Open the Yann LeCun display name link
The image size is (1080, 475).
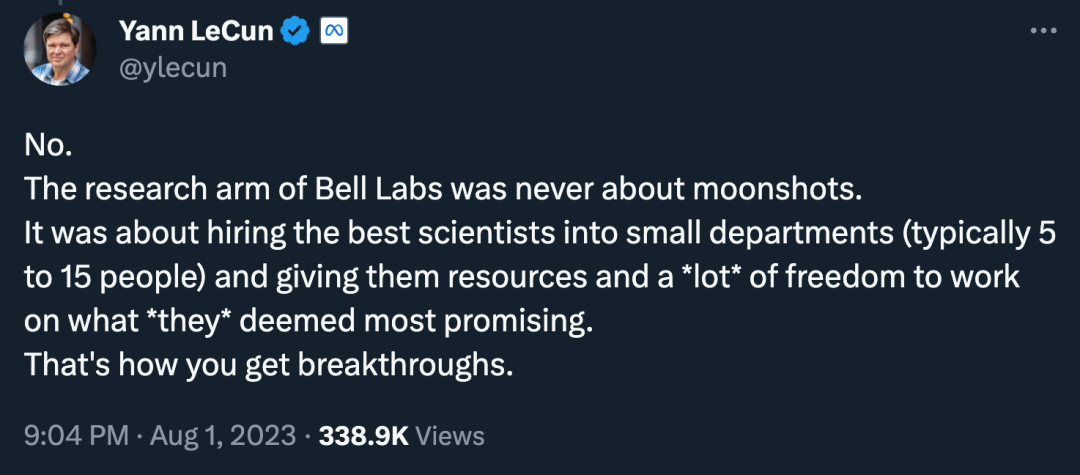(x=196, y=31)
